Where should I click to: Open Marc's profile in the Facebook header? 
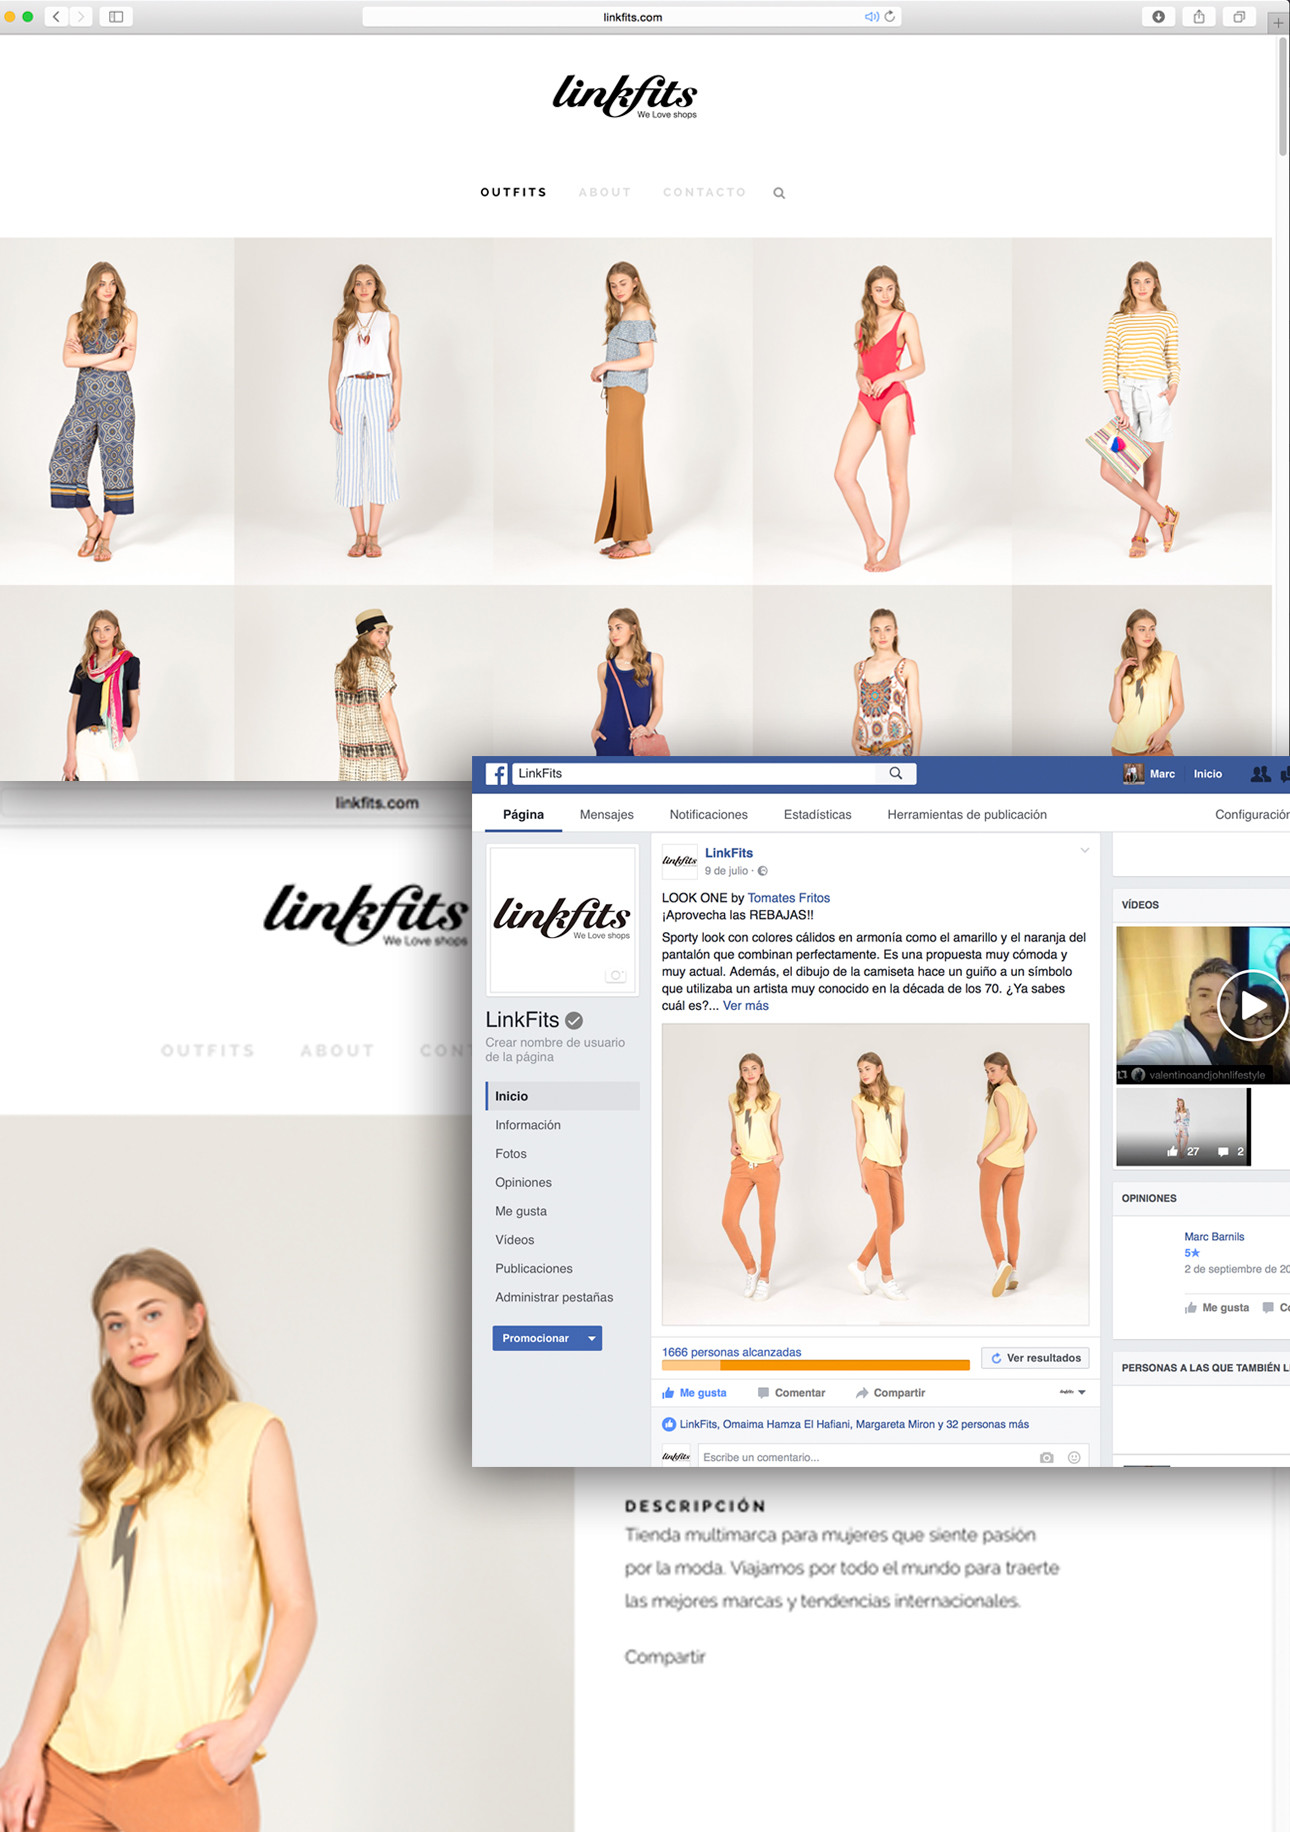(1150, 774)
